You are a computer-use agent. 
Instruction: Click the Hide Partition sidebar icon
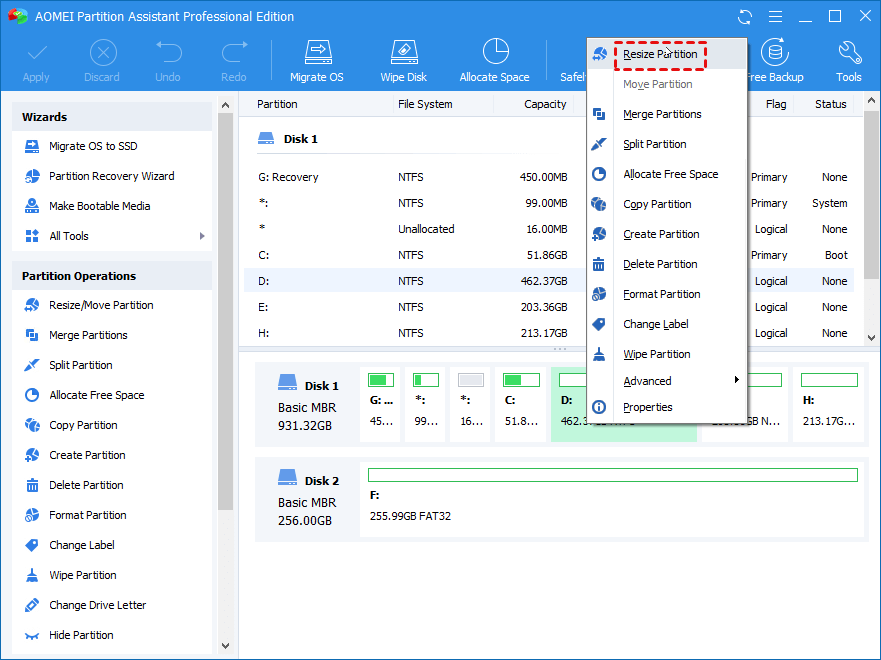point(32,635)
